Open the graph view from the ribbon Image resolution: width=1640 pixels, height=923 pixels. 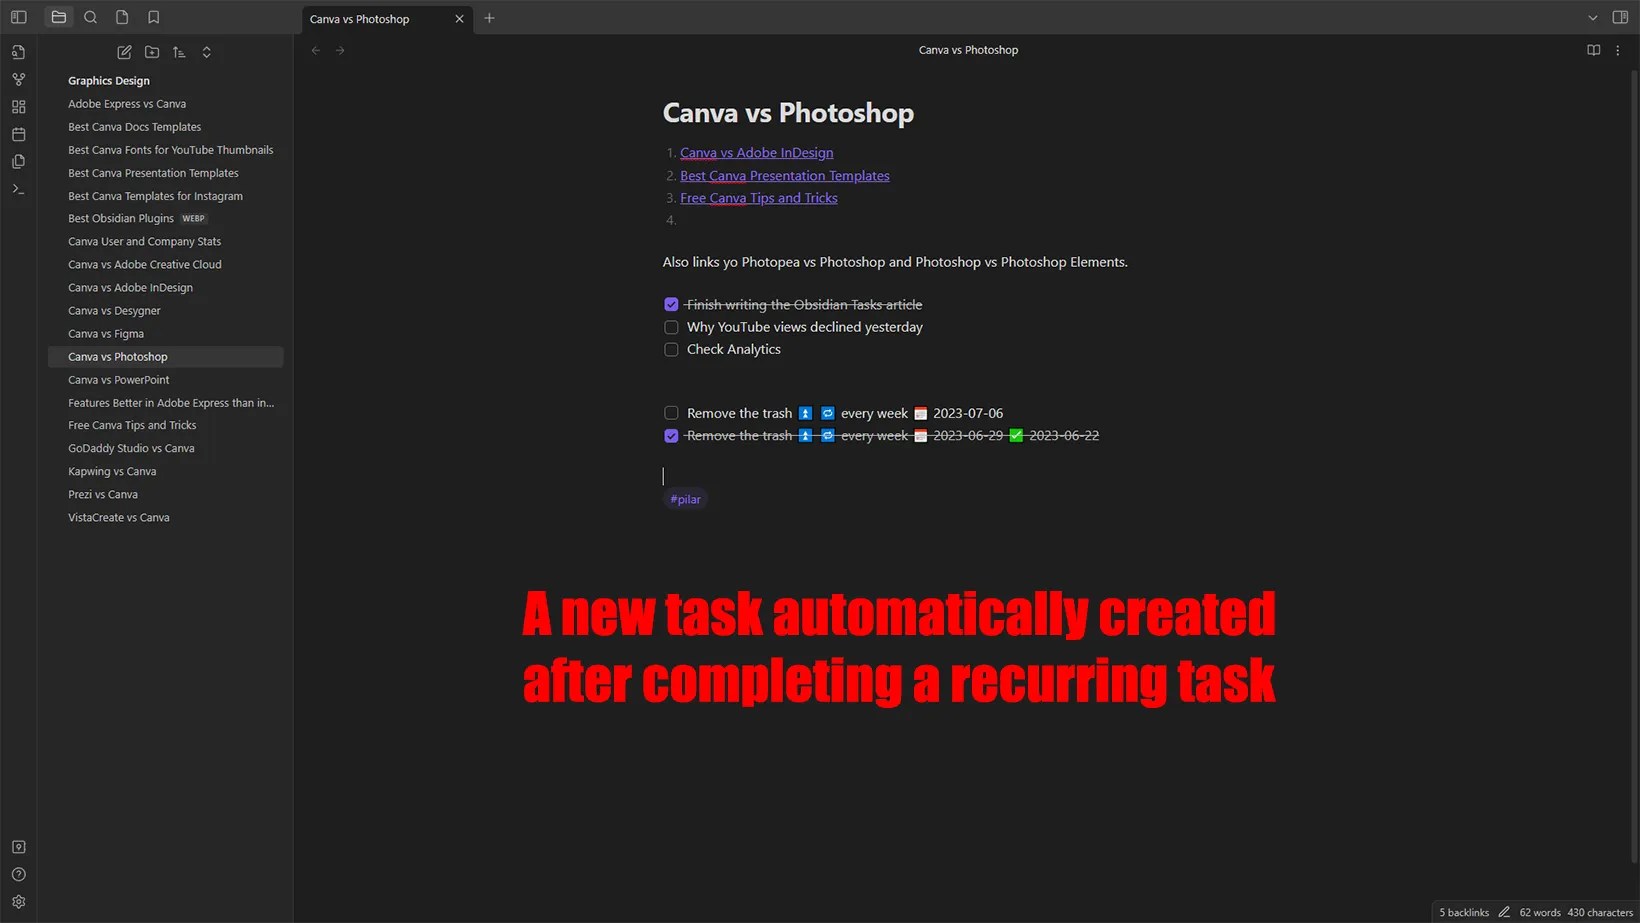pos(18,79)
